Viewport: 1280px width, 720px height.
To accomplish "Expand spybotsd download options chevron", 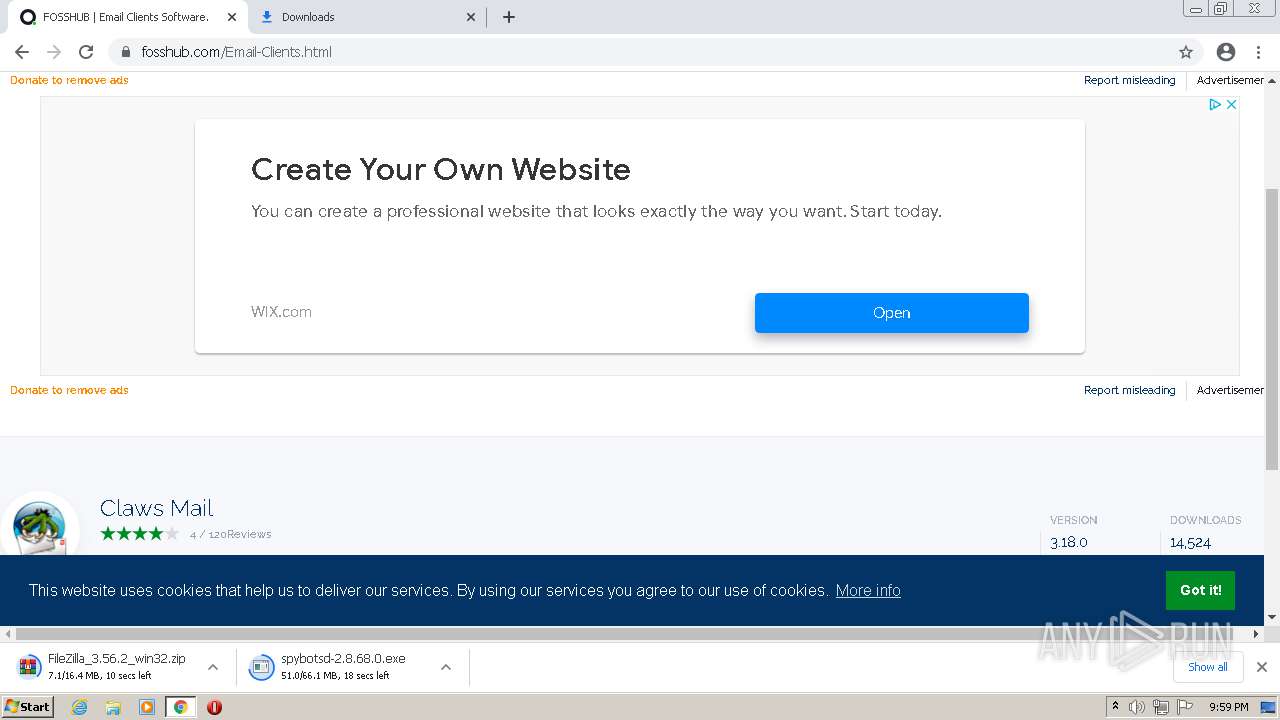I will point(446,667).
